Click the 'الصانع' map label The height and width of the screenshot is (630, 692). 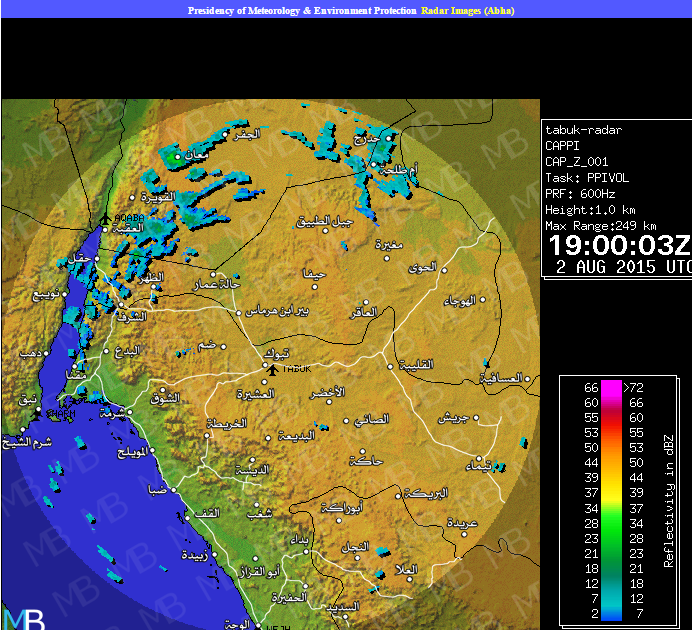pyautogui.click(x=371, y=419)
